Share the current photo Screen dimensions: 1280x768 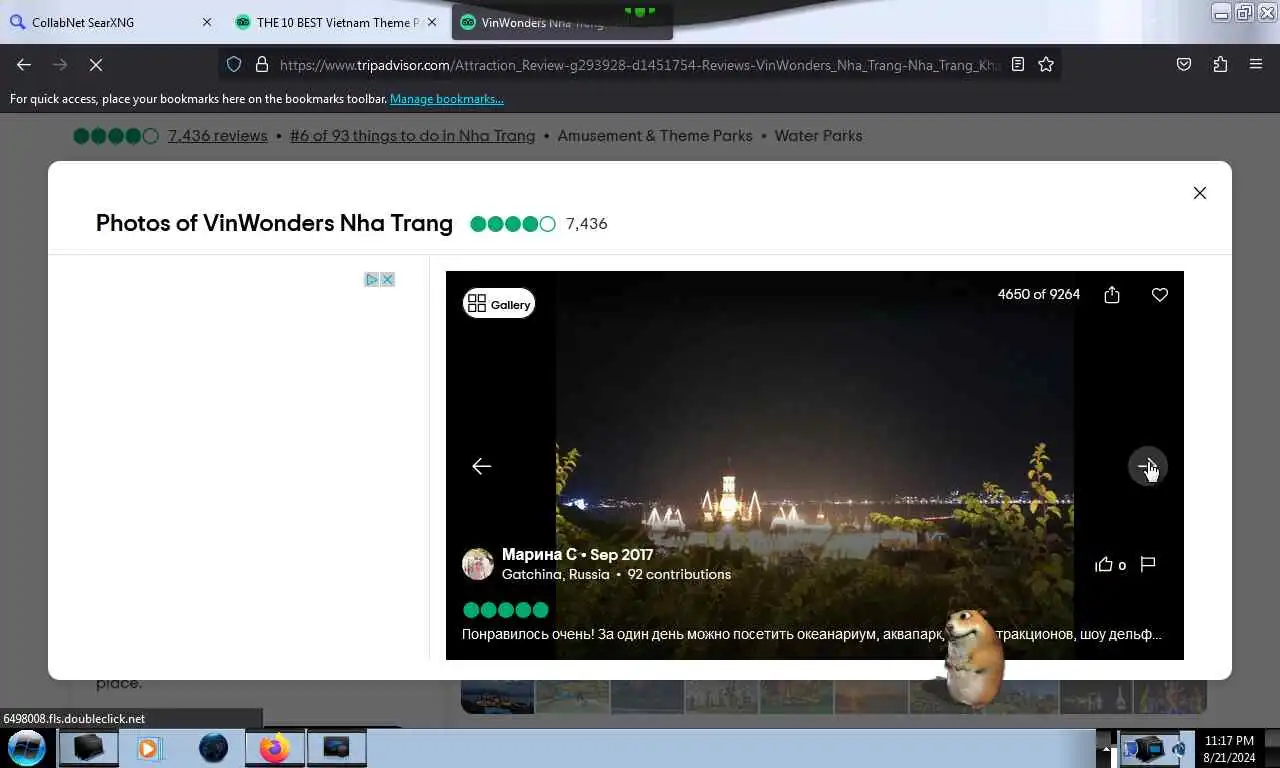click(x=1112, y=295)
